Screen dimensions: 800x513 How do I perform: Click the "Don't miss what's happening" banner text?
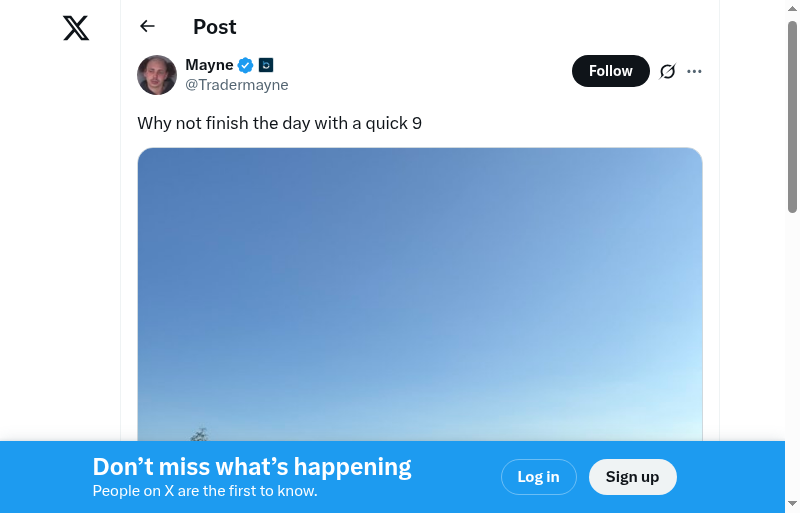(252, 467)
